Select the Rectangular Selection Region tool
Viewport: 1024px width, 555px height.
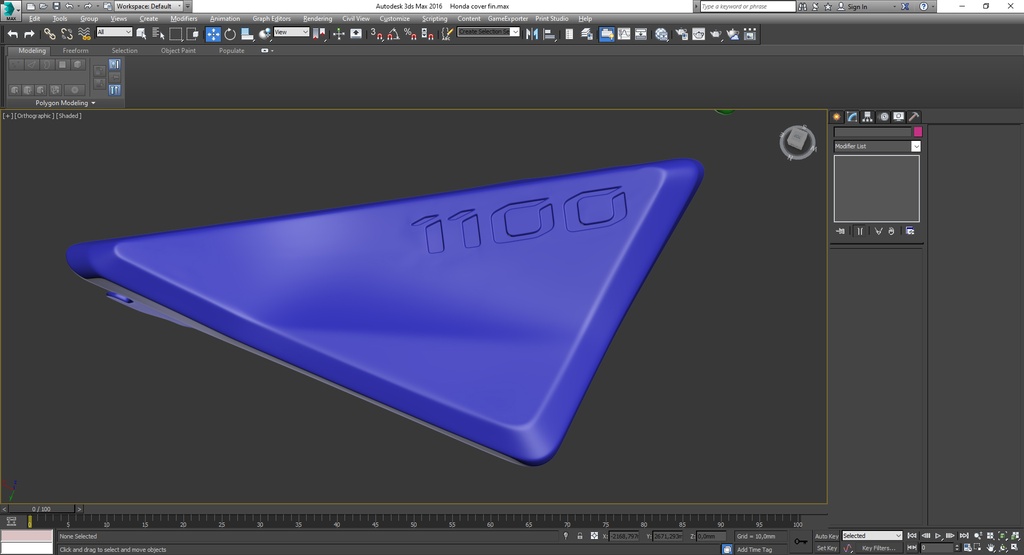(x=176, y=34)
